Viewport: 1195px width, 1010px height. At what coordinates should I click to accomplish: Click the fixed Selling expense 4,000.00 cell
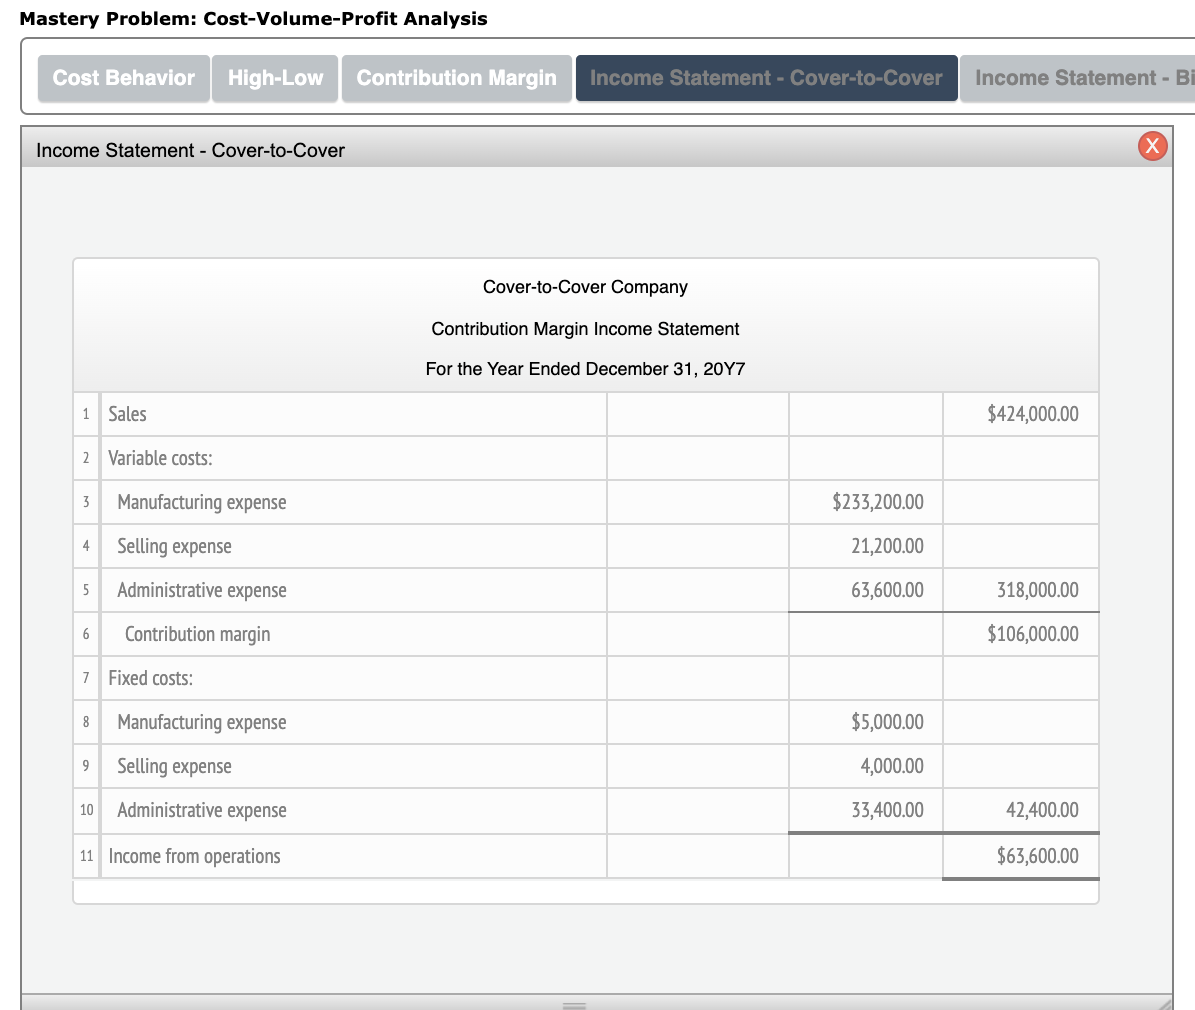pyautogui.click(x=865, y=766)
